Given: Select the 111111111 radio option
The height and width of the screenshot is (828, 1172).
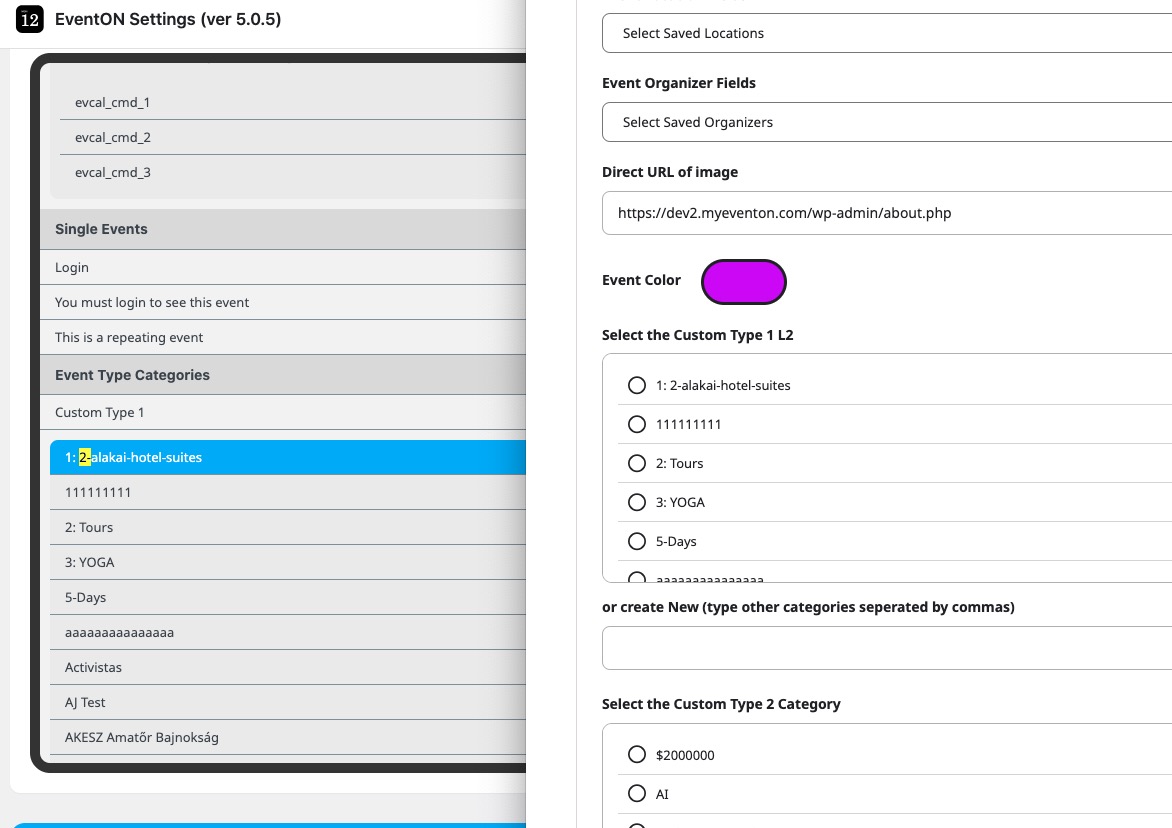Looking at the screenshot, I should (637, 424).
